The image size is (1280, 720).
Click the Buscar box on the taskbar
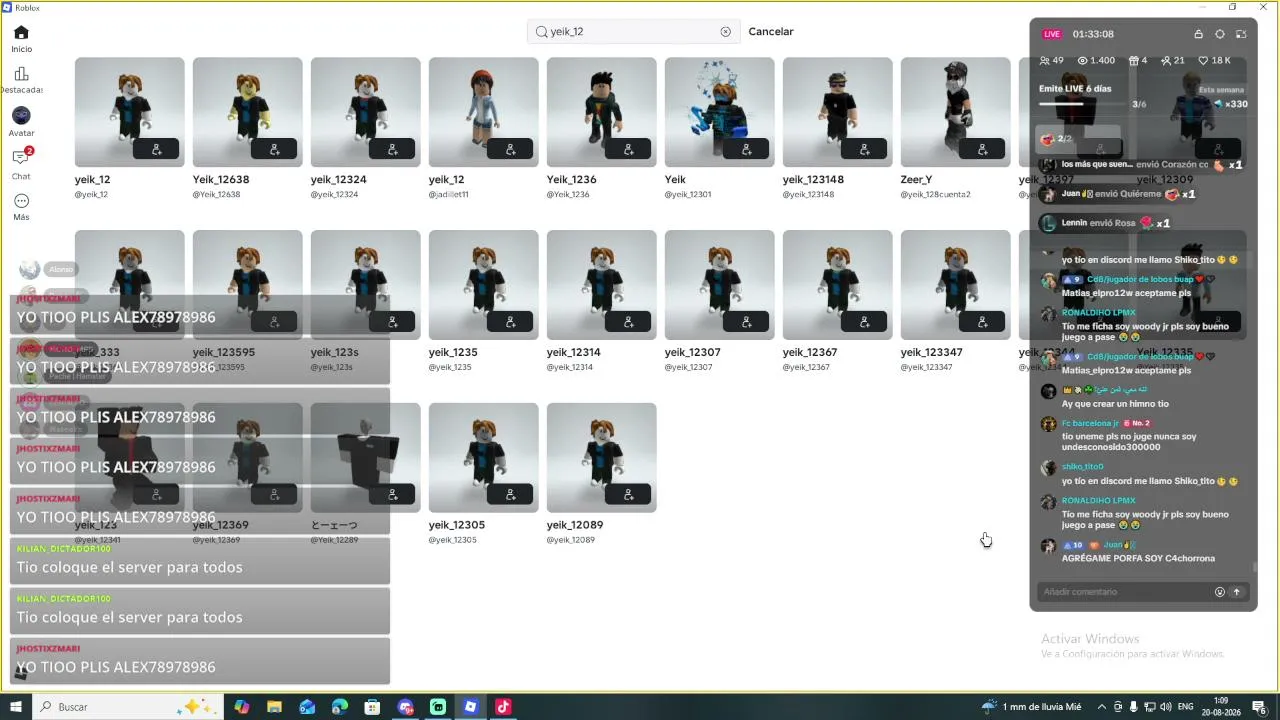[128, 707]
